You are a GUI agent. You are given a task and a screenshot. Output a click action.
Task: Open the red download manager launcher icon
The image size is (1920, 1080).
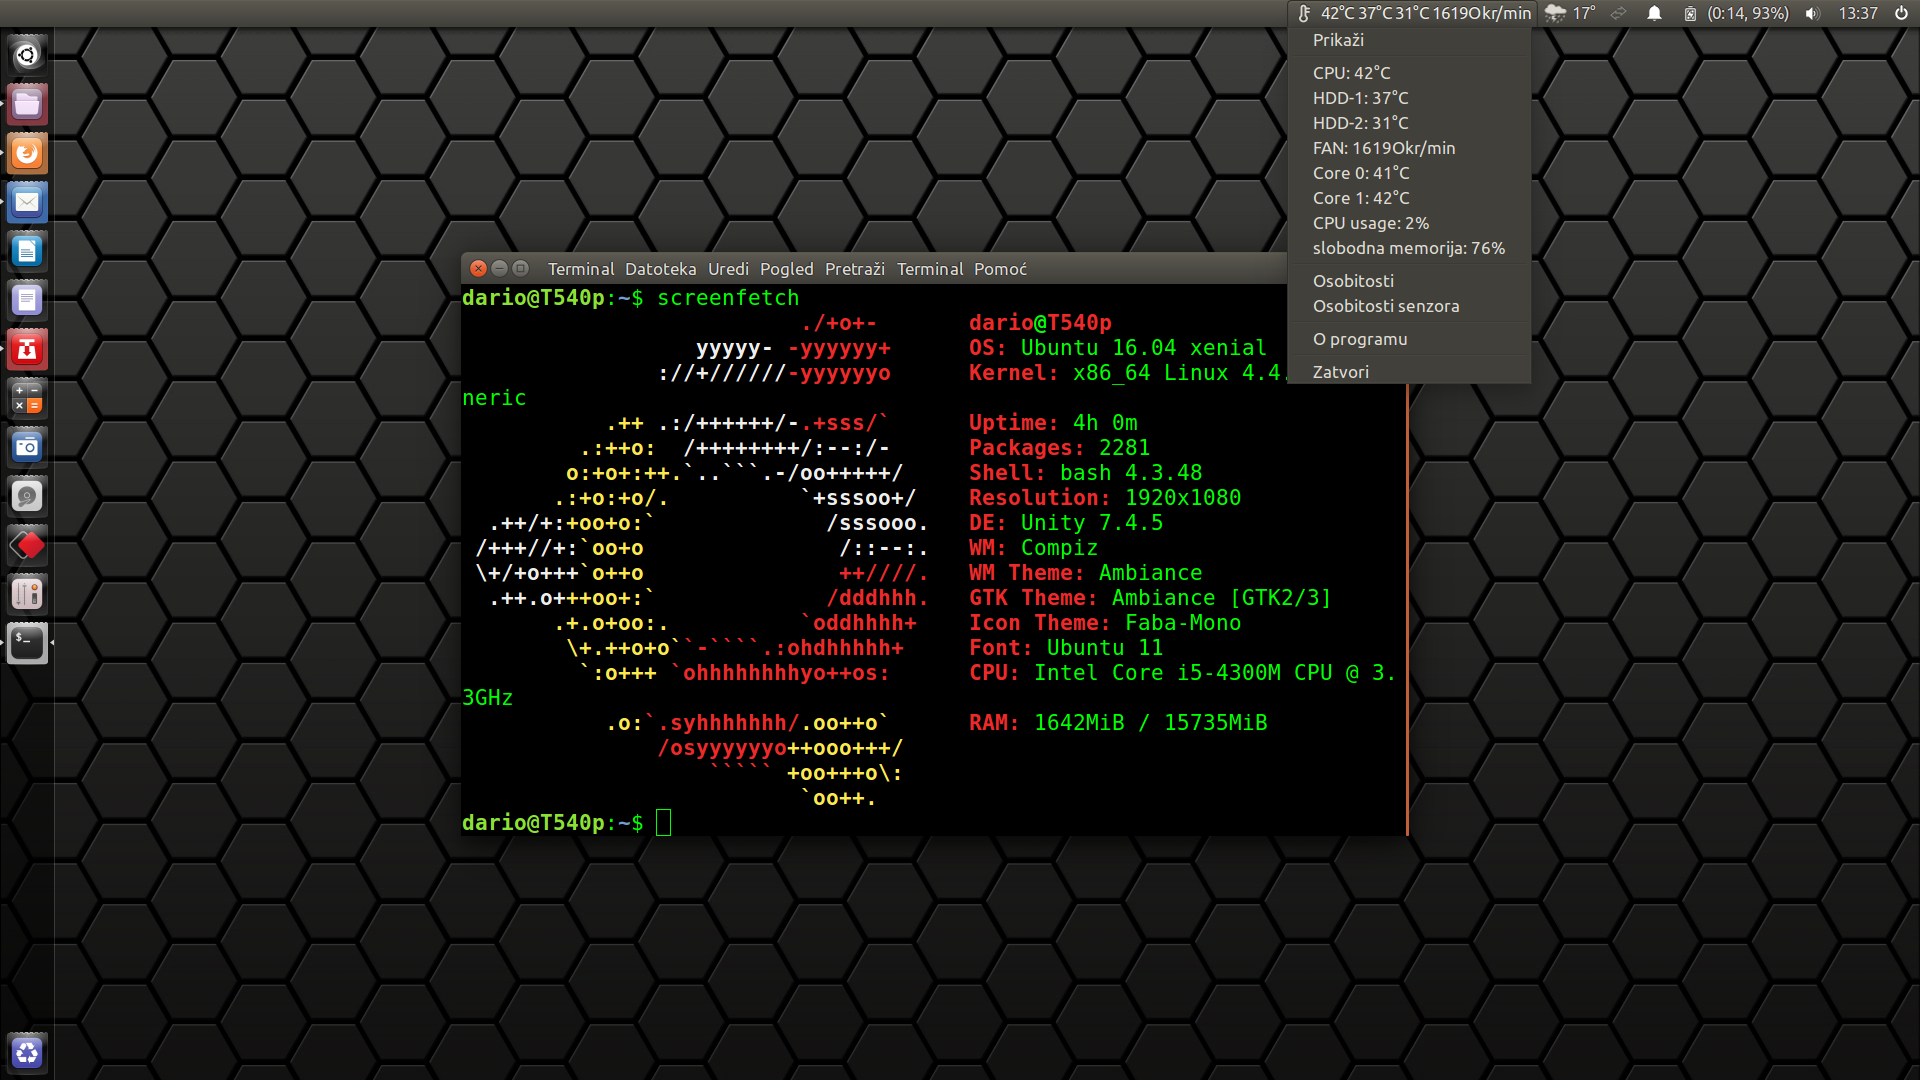[27, 349]
